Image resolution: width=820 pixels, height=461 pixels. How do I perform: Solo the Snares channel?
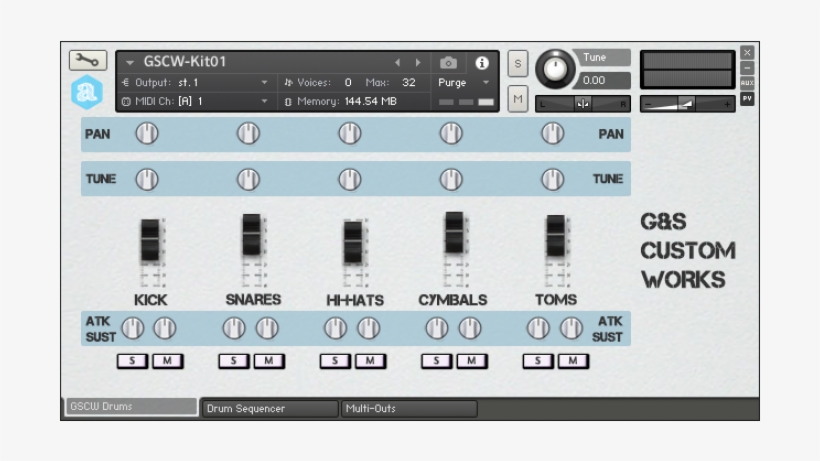tap(234, 361)
